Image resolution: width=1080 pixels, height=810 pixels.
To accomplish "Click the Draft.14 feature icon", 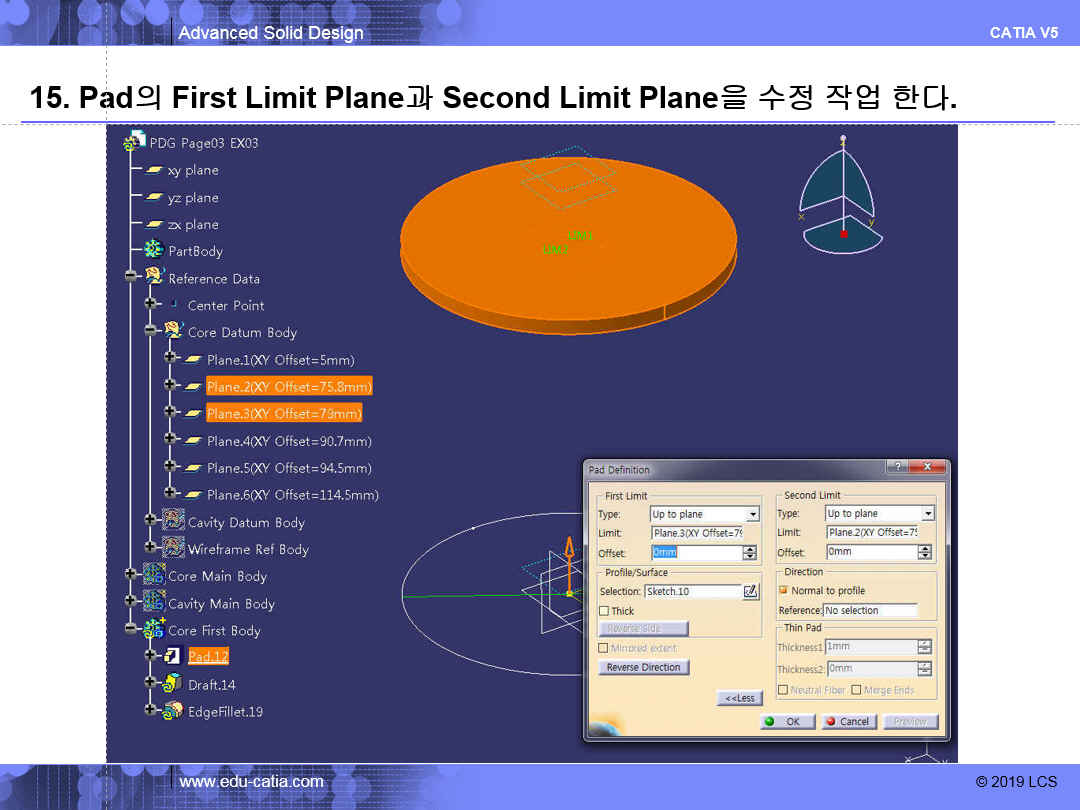I will (x=172, y=684).
